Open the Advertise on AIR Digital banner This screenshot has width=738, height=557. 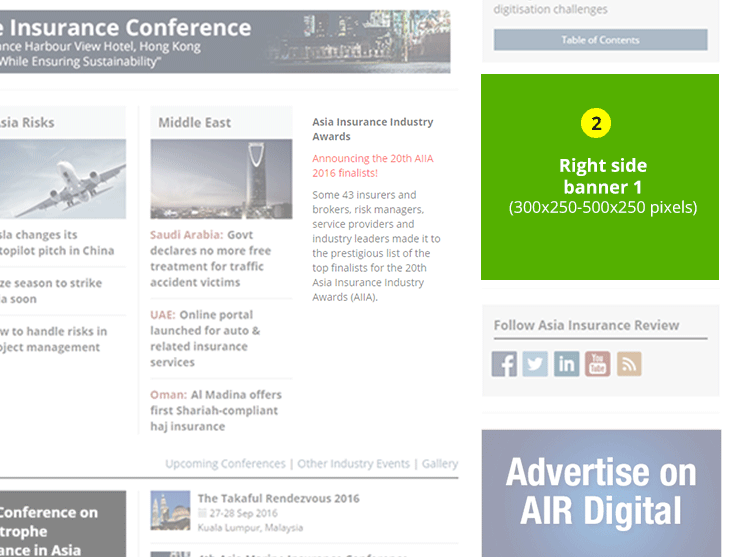click(x=601, y=493)
